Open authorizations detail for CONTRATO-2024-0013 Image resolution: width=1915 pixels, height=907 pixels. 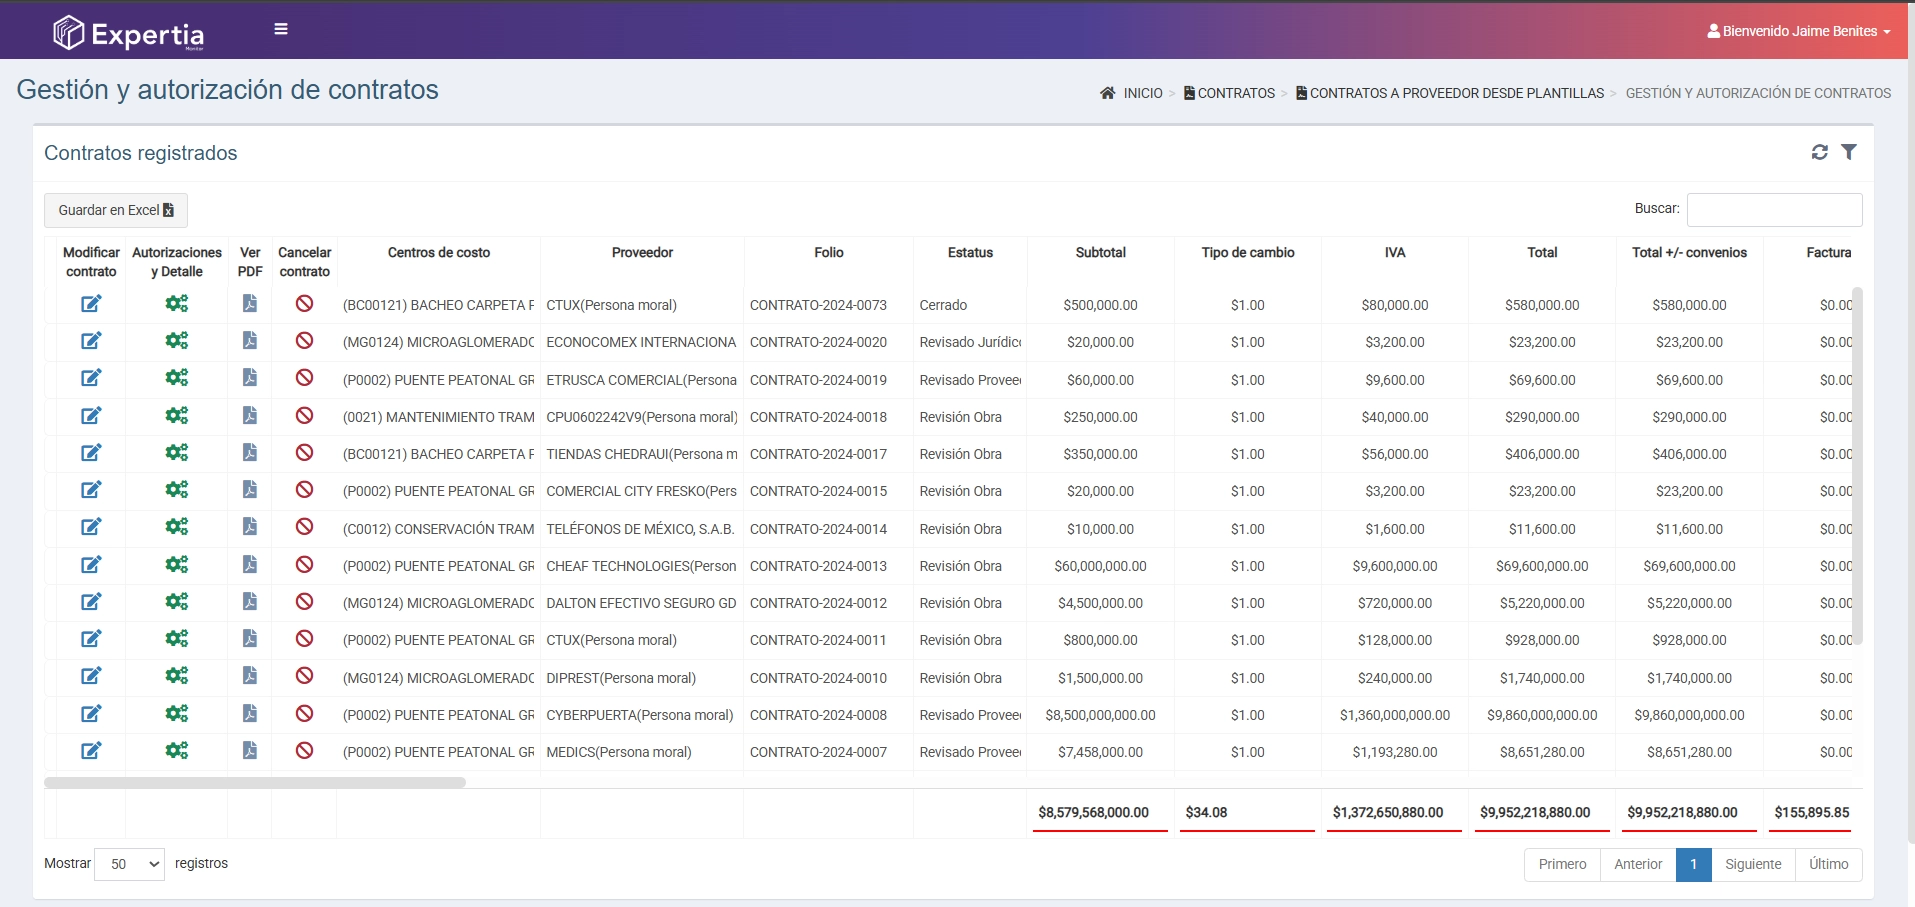coord(177,565)
